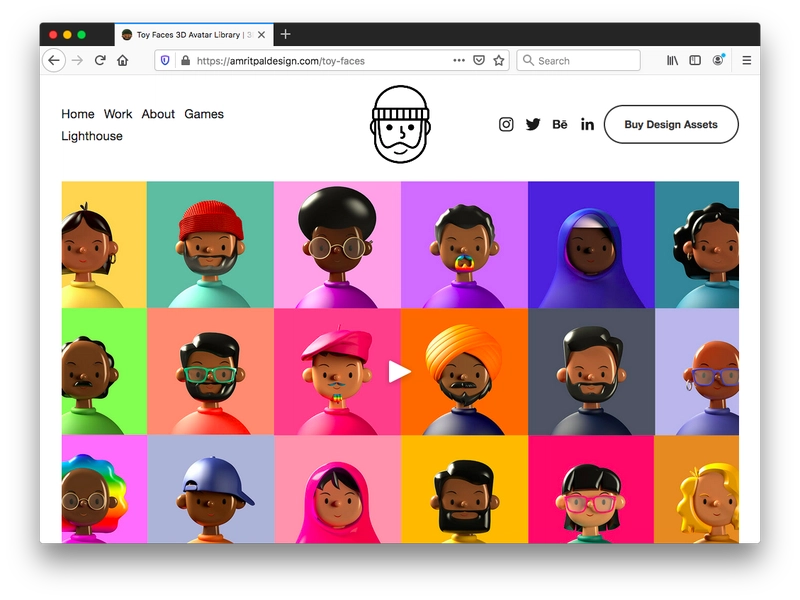Screen dimensions: 800x600
Task: Save page to Pocket
Action: click(479, 61)
